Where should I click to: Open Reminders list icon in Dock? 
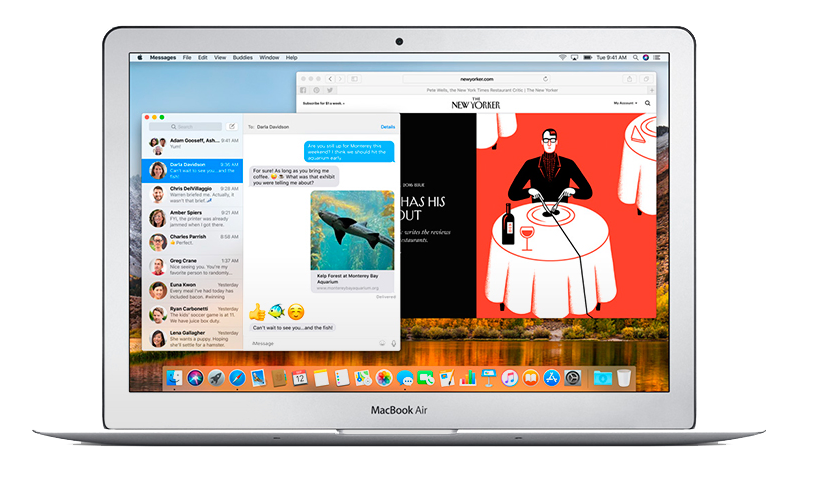[x=342, y=378]
